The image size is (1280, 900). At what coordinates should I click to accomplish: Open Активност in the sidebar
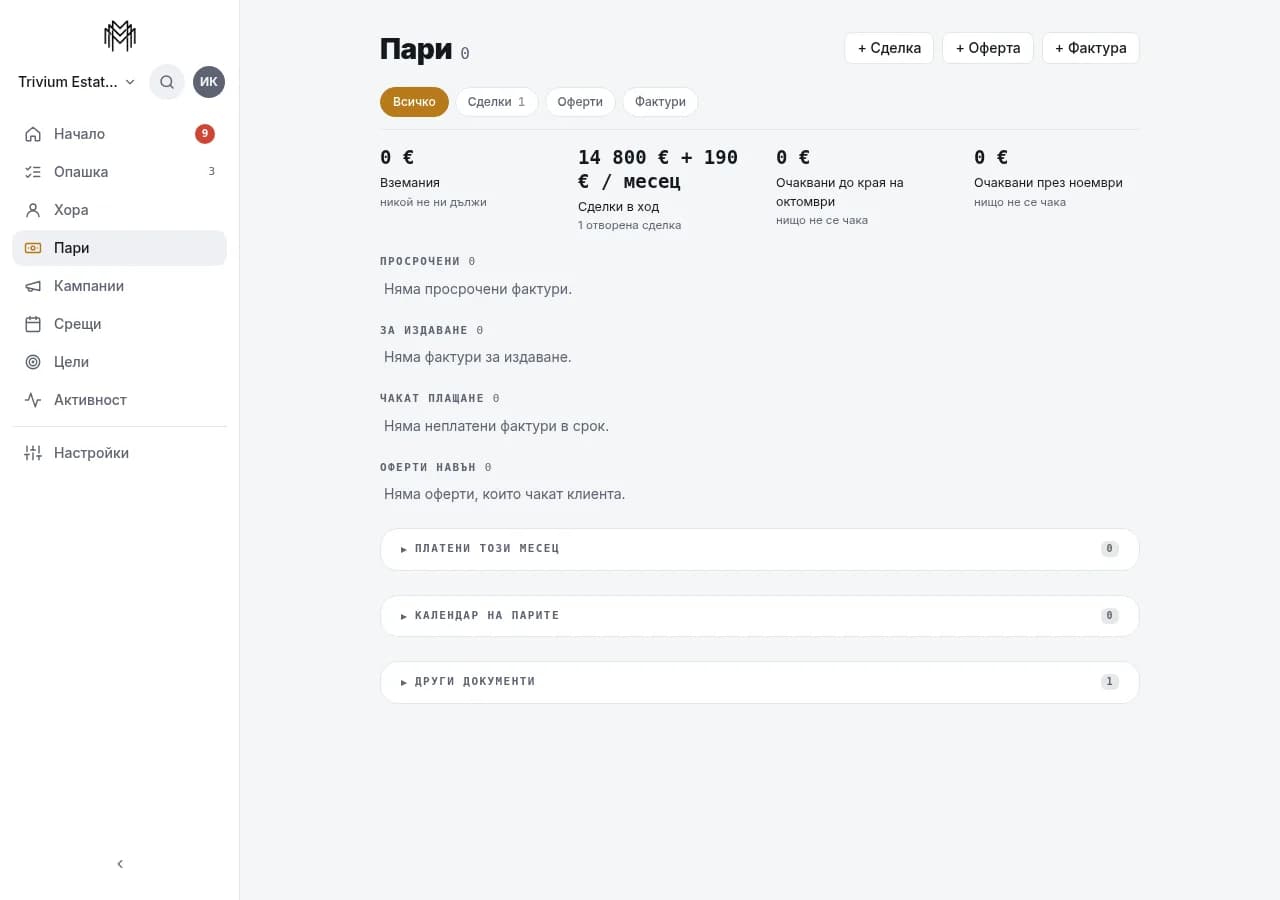point(120,400)
